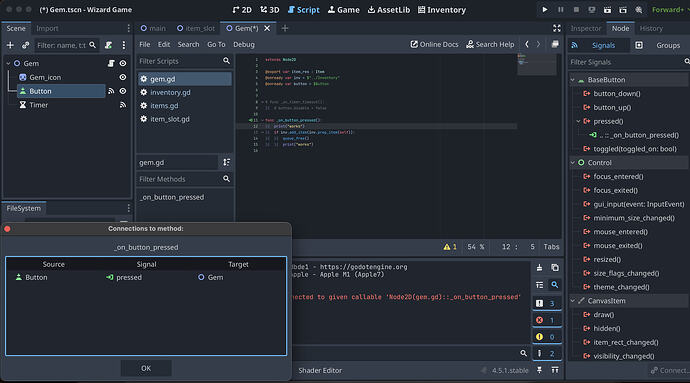Image resolution: width=690 pixels, height=383 pixels.
Task: Toggle warning messages filter in output
Action: (x=547, y=337)
